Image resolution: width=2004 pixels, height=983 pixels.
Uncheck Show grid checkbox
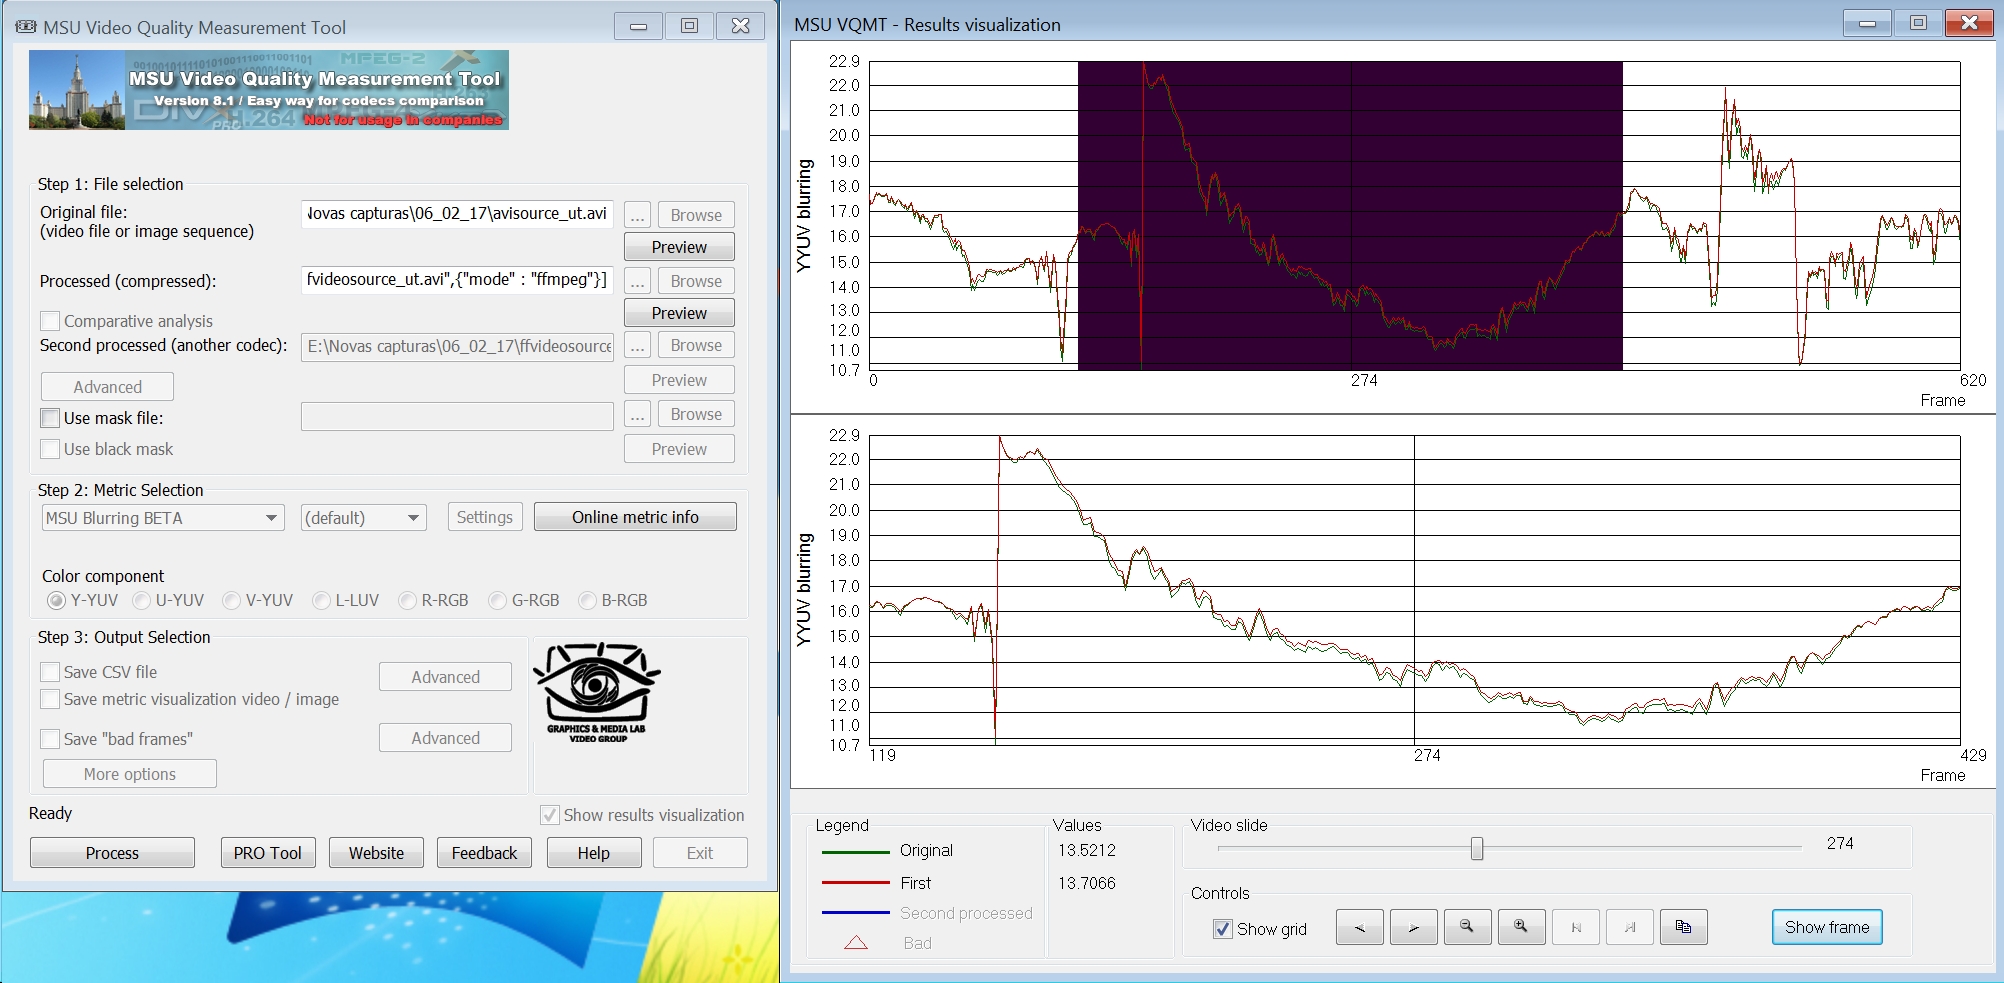pyautogui.click(x=1223, y=929)
